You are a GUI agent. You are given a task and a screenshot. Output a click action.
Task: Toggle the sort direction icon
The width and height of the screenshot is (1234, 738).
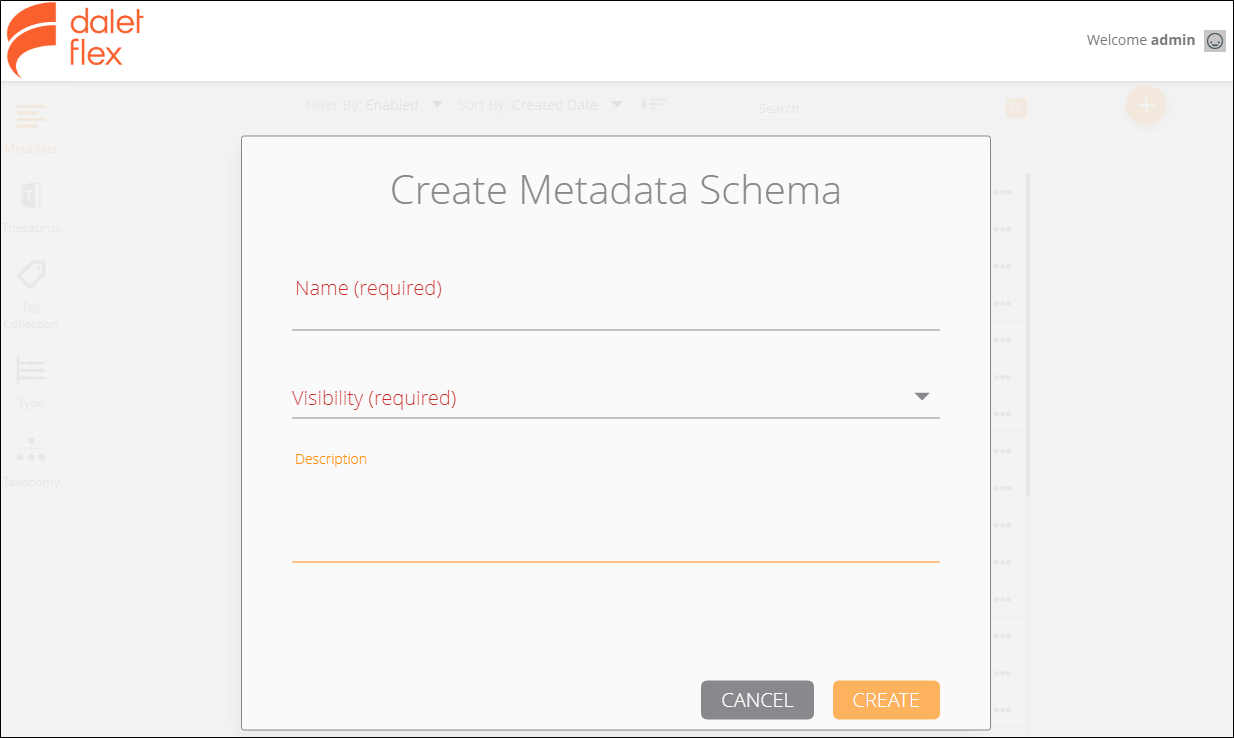pos(653,104)
